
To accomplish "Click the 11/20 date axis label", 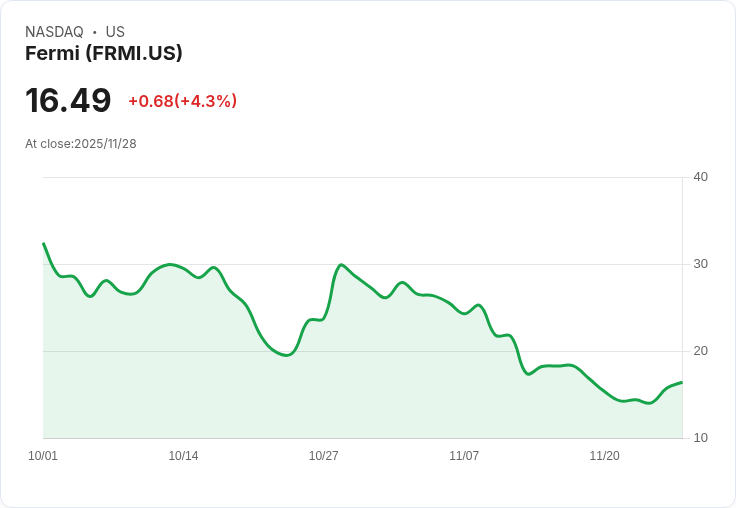I will [x=604, y=456].
